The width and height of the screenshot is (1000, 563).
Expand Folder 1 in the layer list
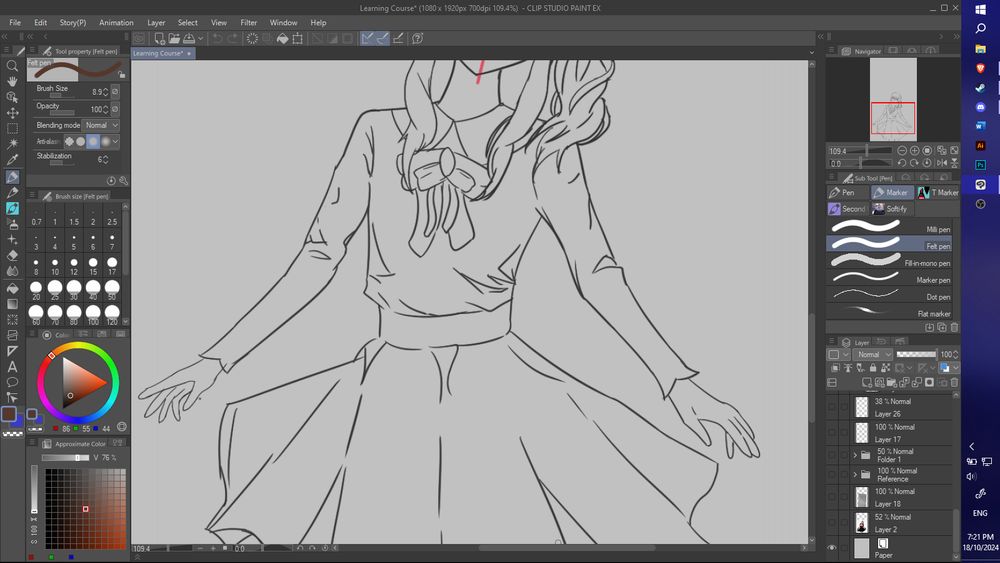[855, 455]
